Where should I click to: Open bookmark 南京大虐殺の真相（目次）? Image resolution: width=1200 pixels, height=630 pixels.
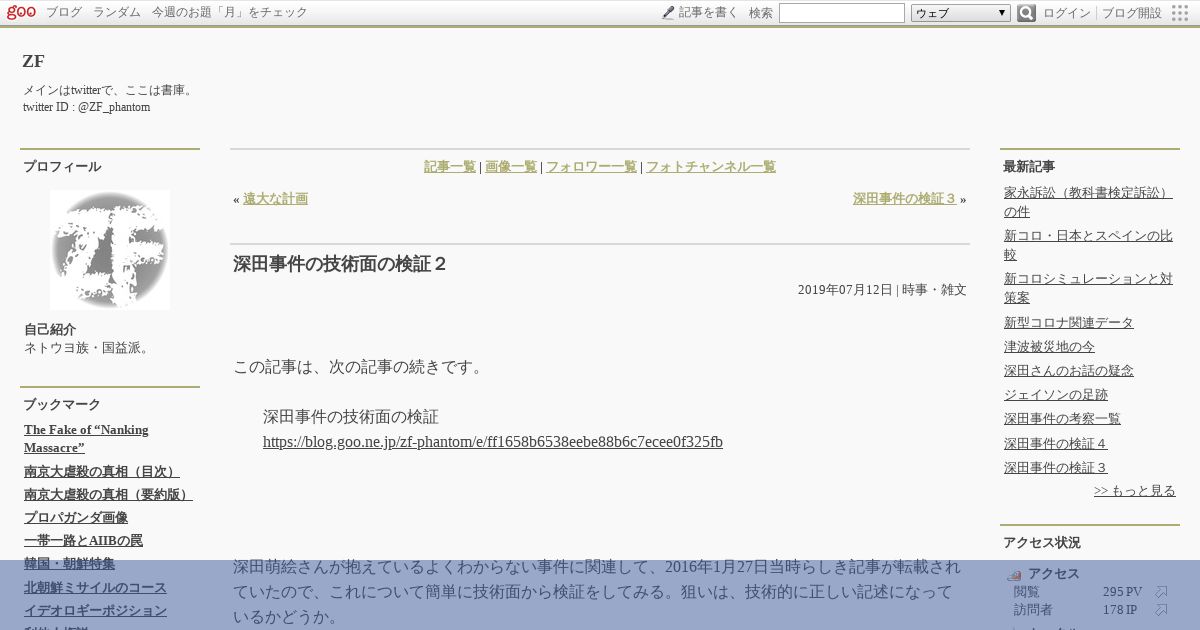[101, 471]
